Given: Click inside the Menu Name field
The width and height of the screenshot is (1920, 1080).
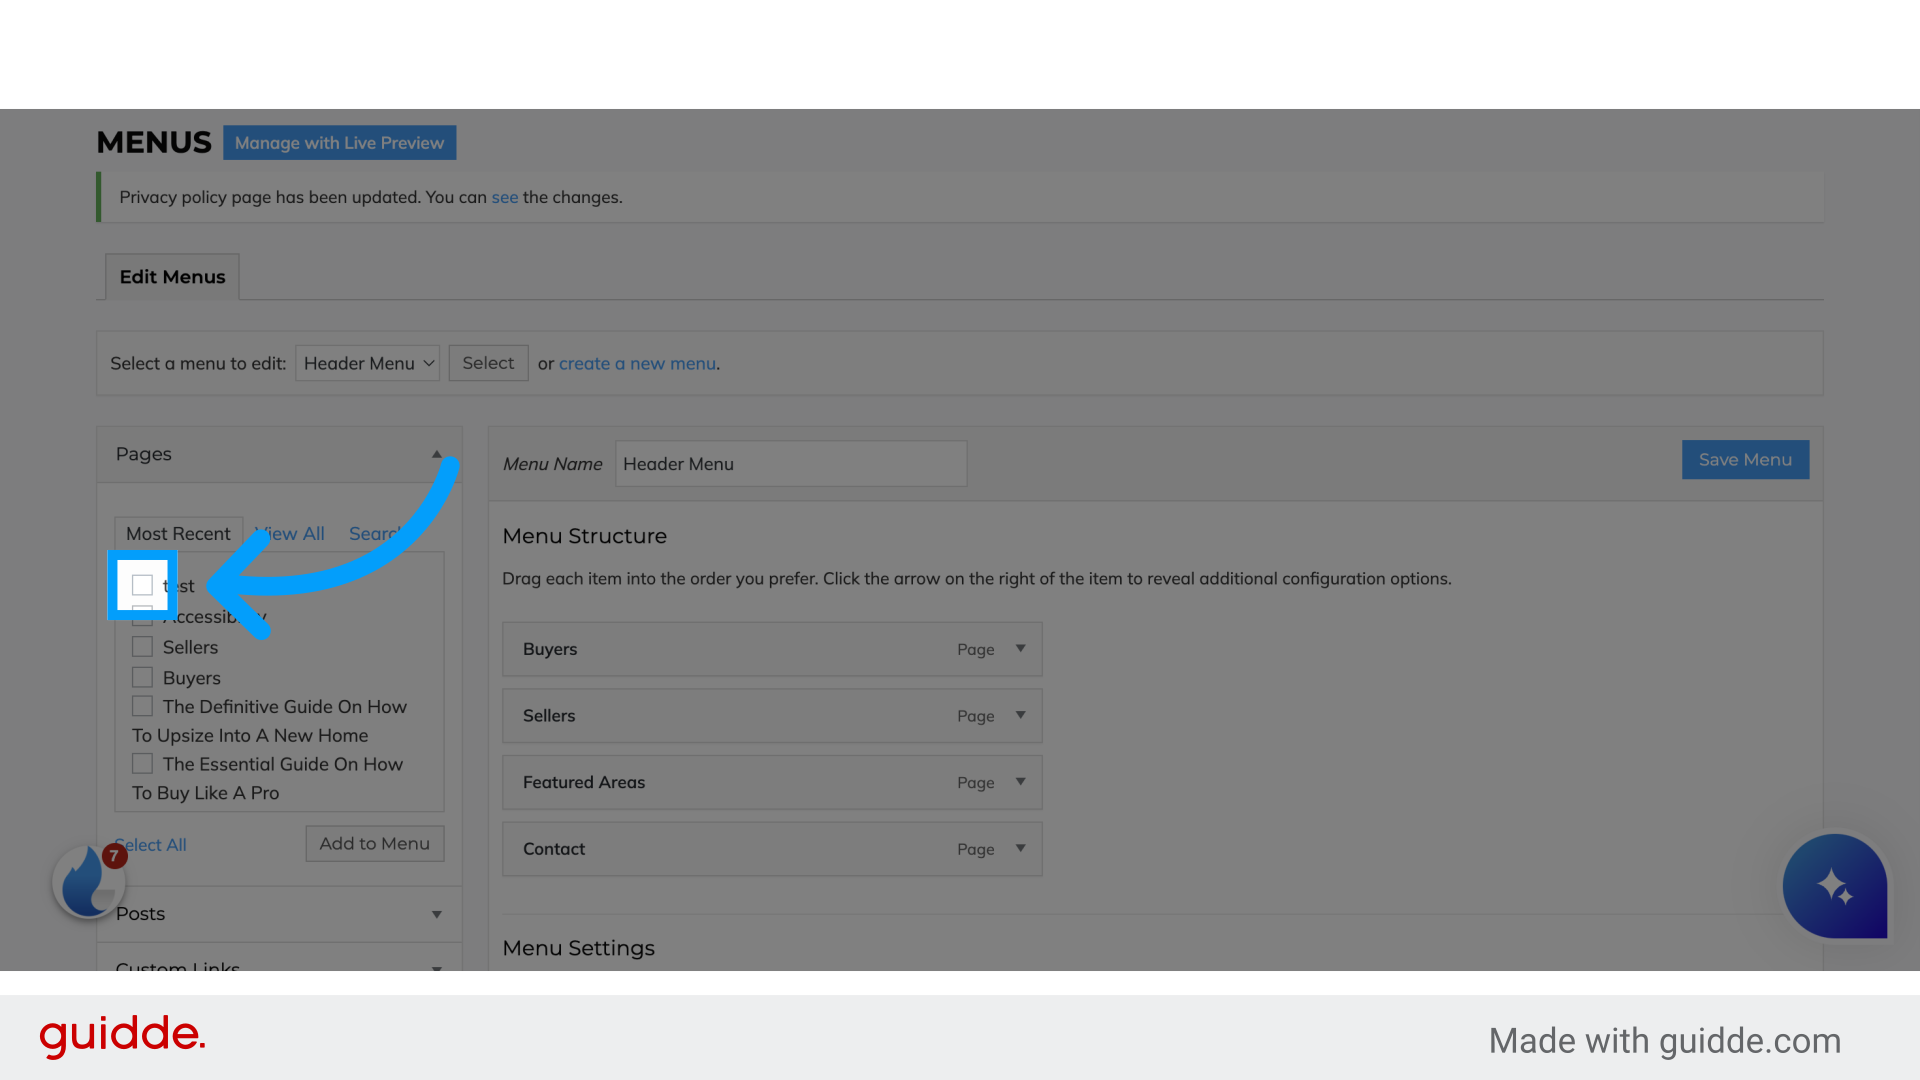Looking at the screenshot, I should [x=790, y=463].
